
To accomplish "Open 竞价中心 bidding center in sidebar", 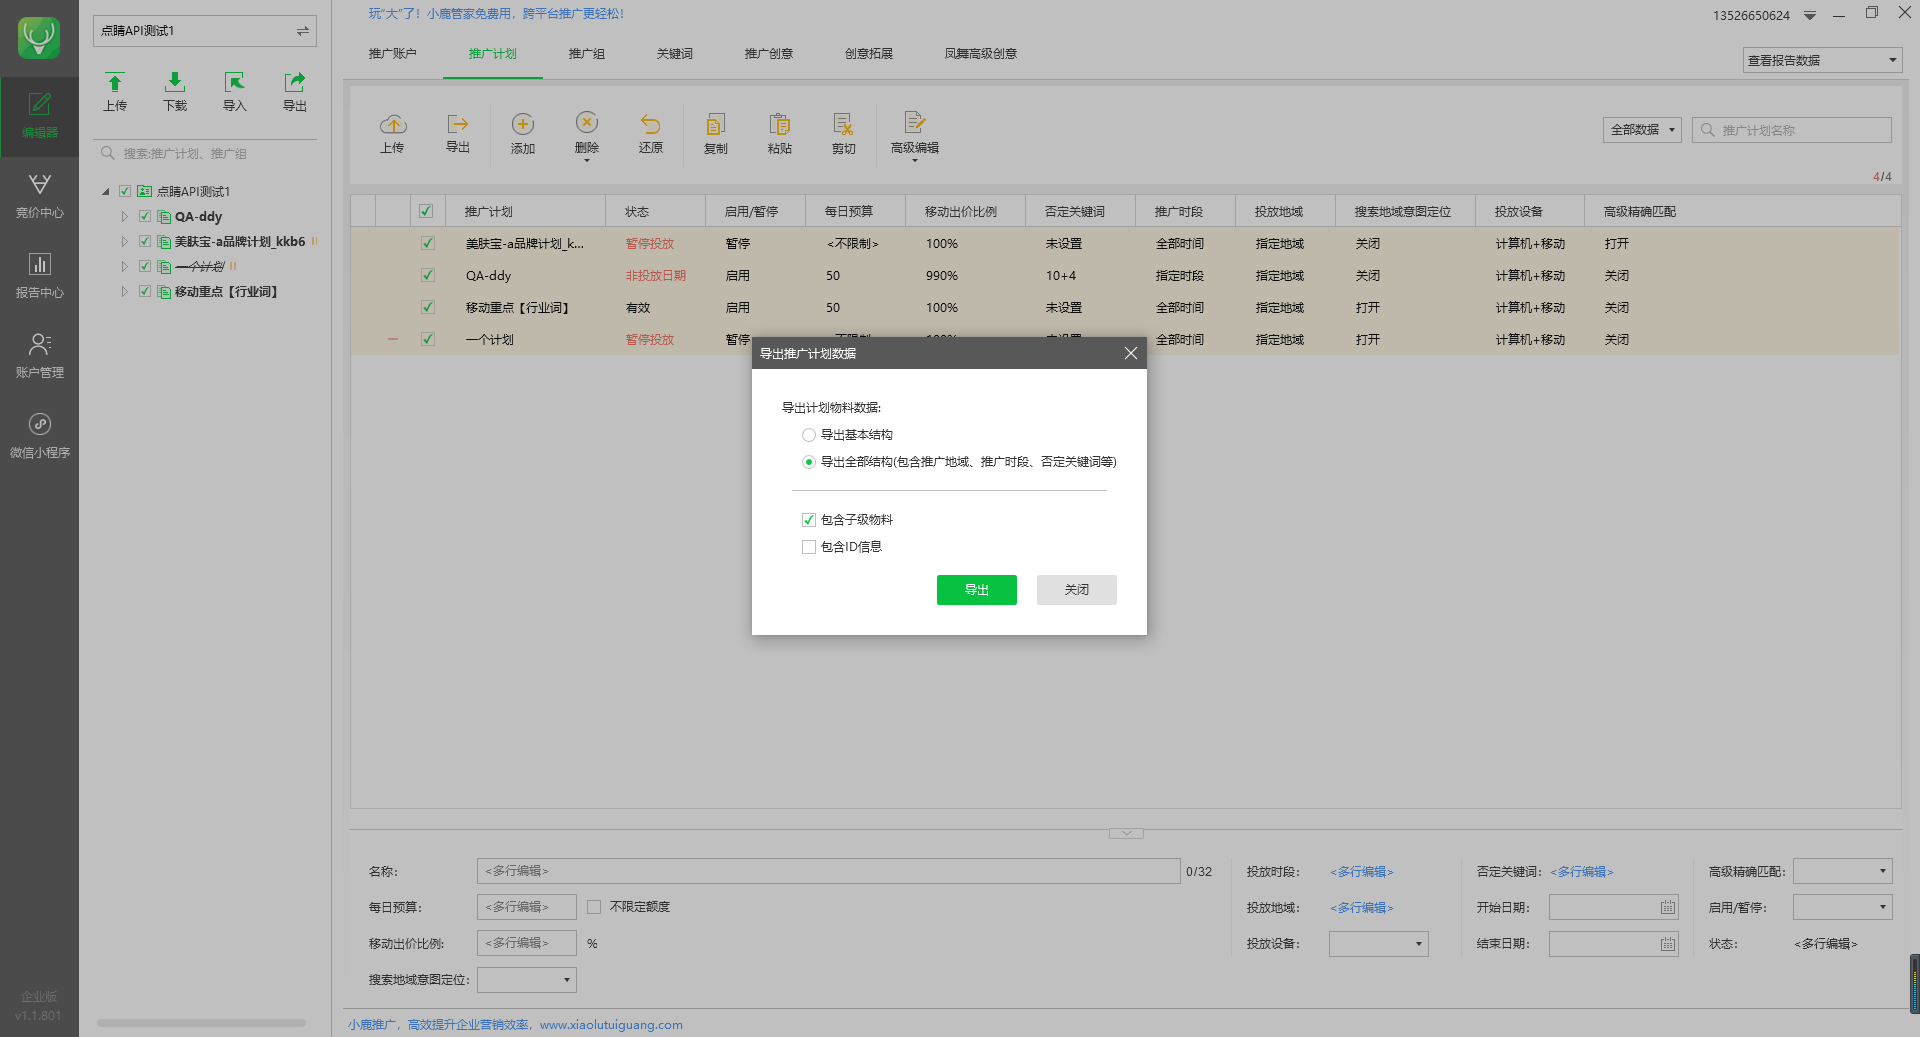I will [39, 196].
